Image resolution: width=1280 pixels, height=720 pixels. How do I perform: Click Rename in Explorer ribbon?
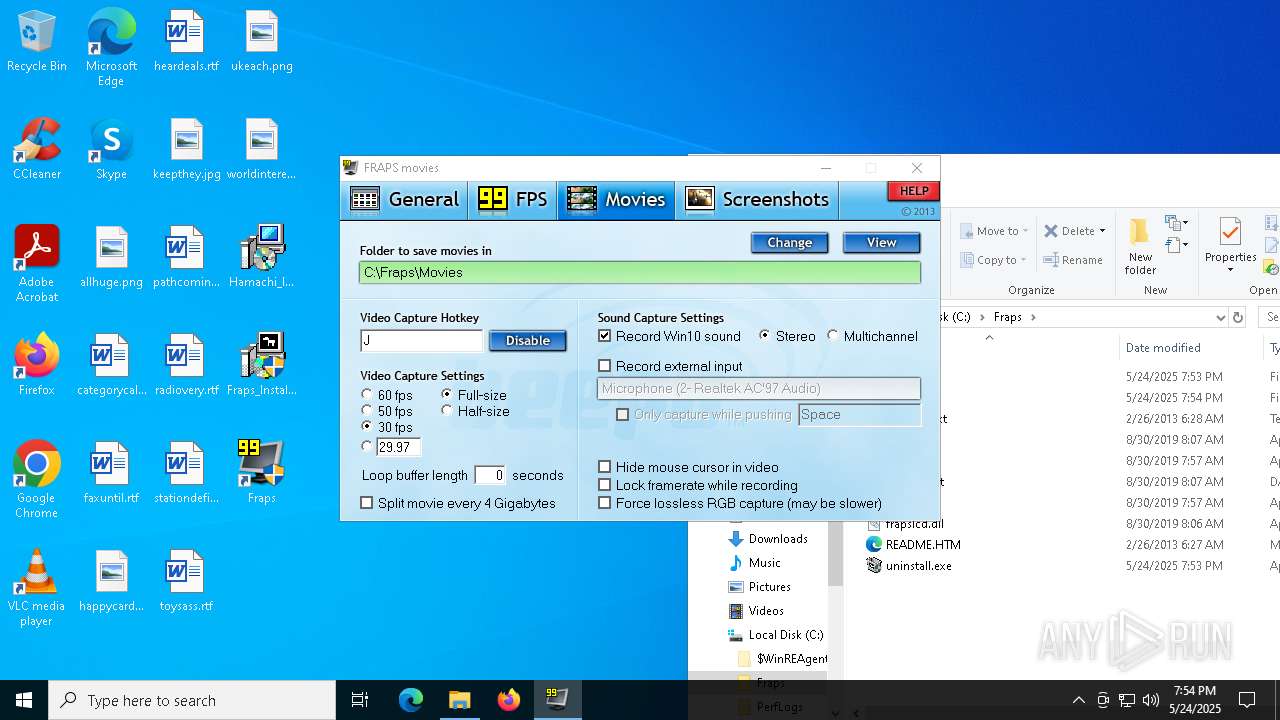[1073, 260]
